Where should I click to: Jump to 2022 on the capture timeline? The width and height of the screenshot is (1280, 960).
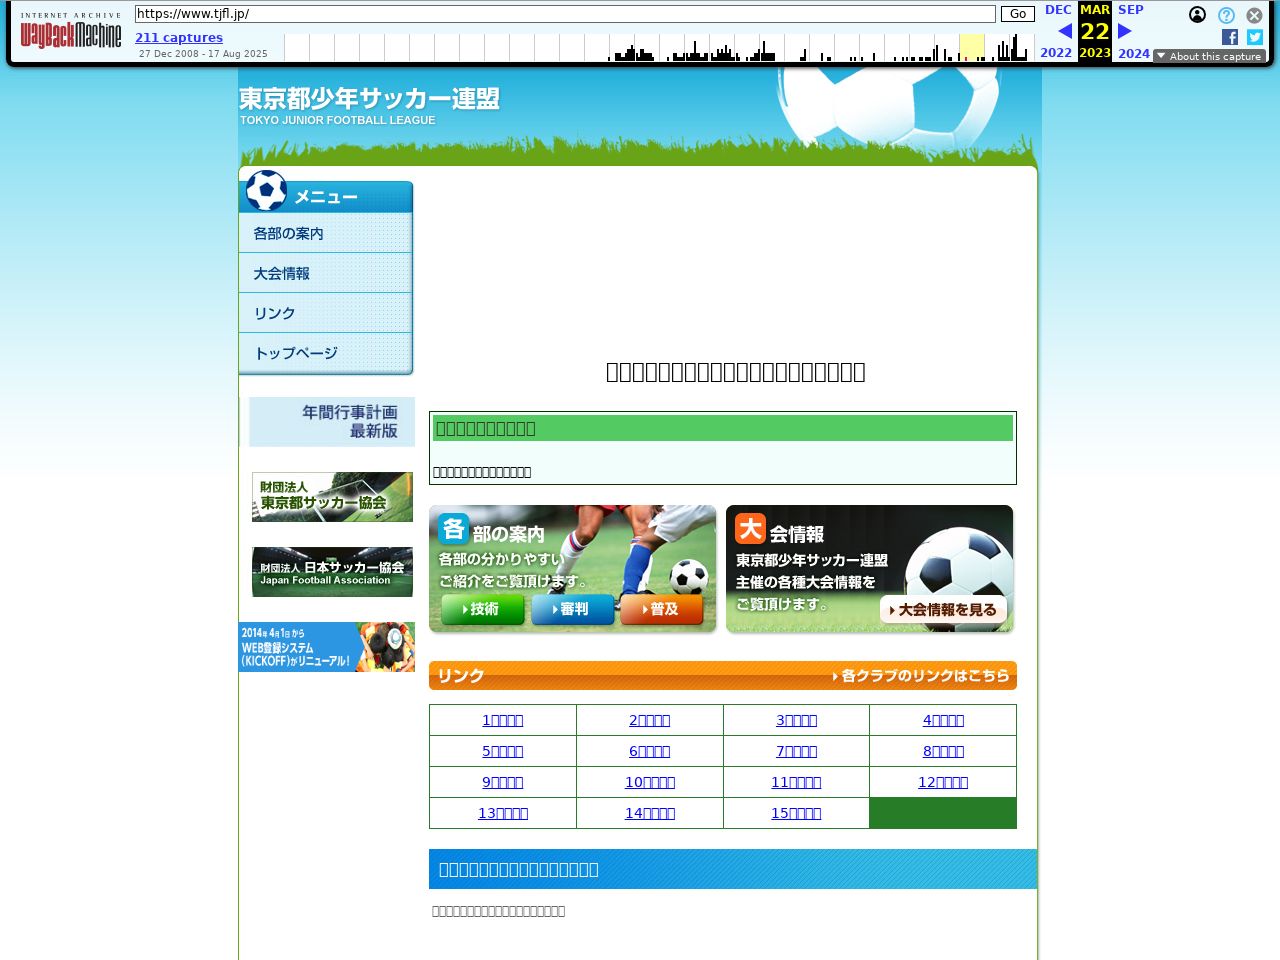1056,53
